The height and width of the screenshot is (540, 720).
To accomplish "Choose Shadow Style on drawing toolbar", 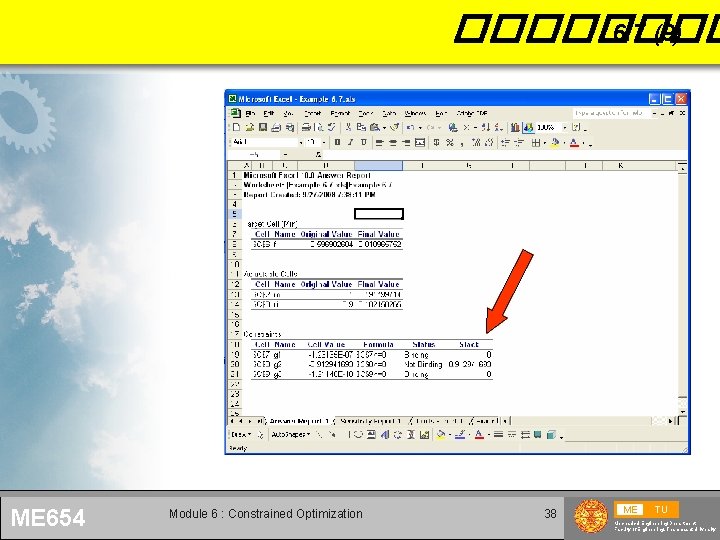I will (537, 434).
